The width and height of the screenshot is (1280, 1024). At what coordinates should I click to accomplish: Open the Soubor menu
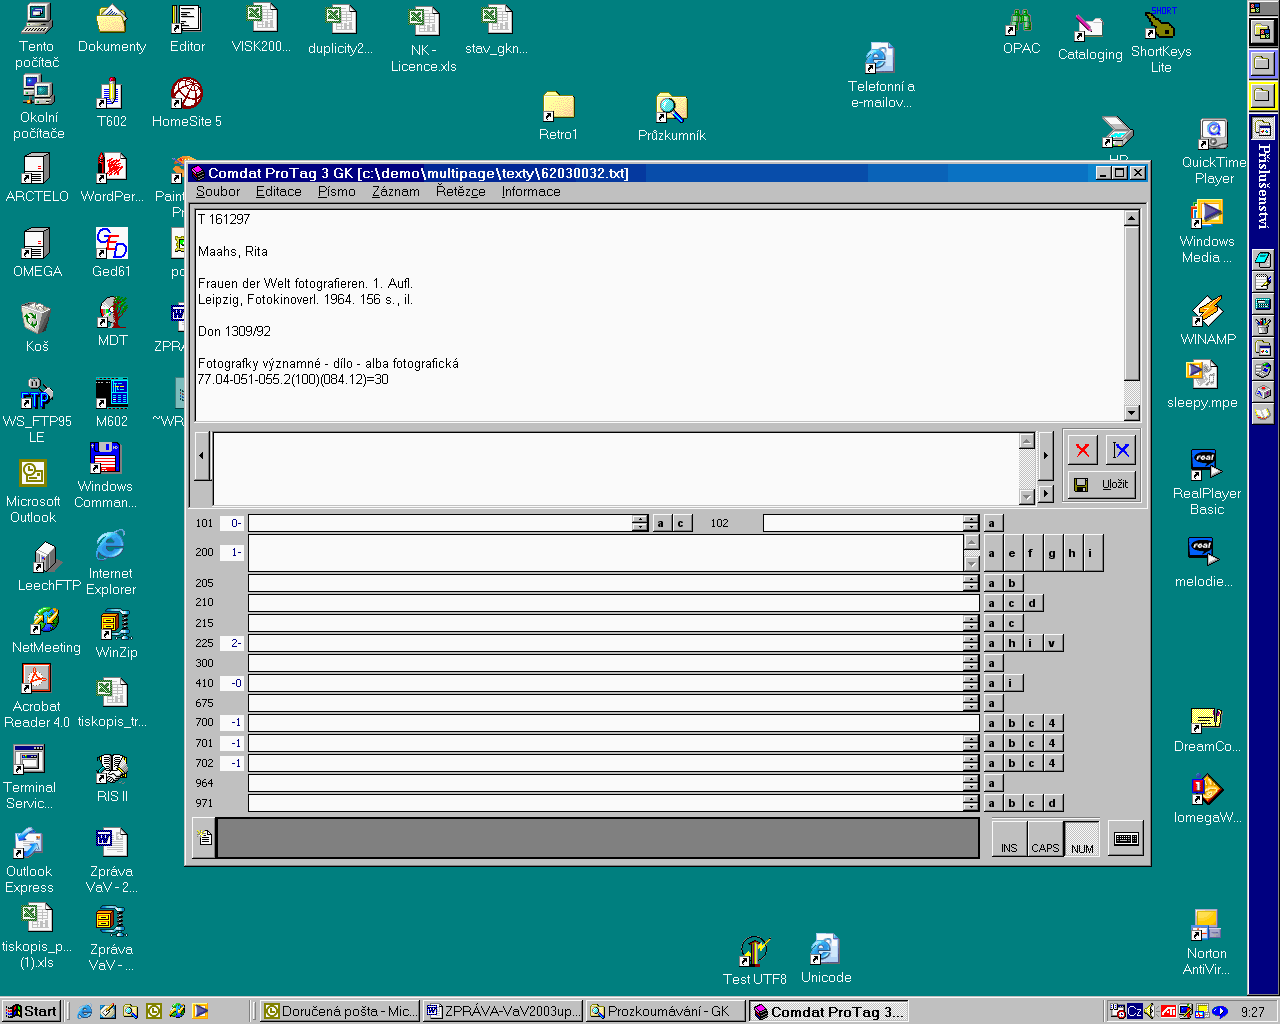[218, 192]
